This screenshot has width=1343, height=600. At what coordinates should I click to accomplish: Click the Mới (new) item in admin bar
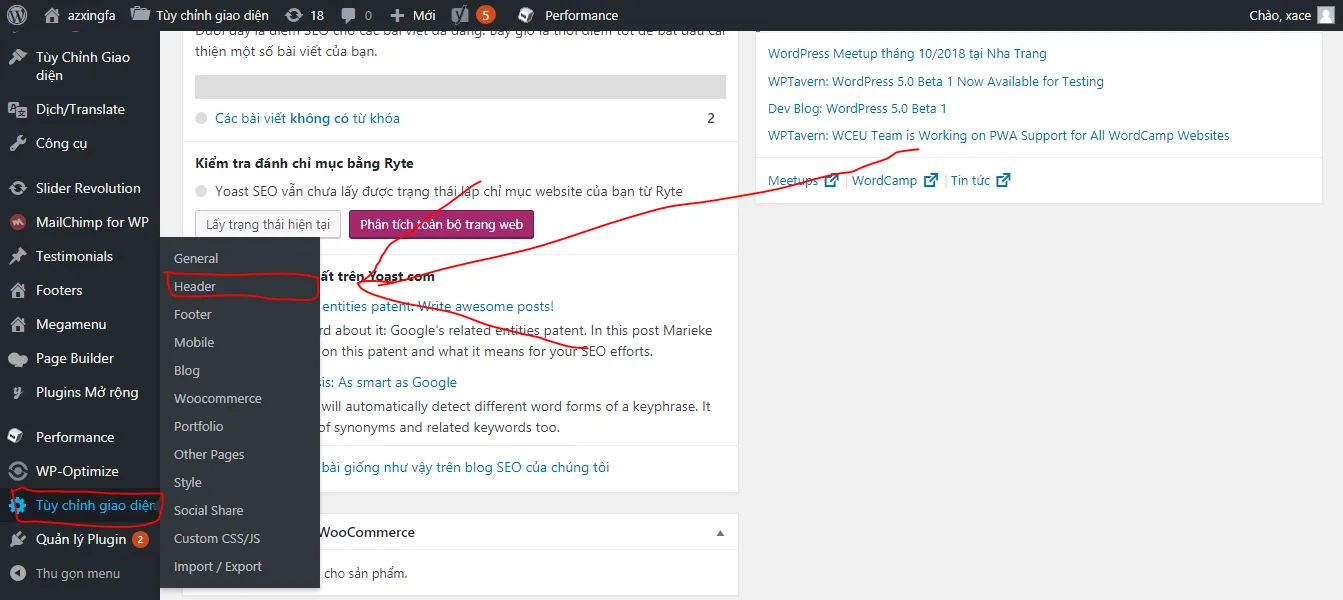tap(412, 15)
